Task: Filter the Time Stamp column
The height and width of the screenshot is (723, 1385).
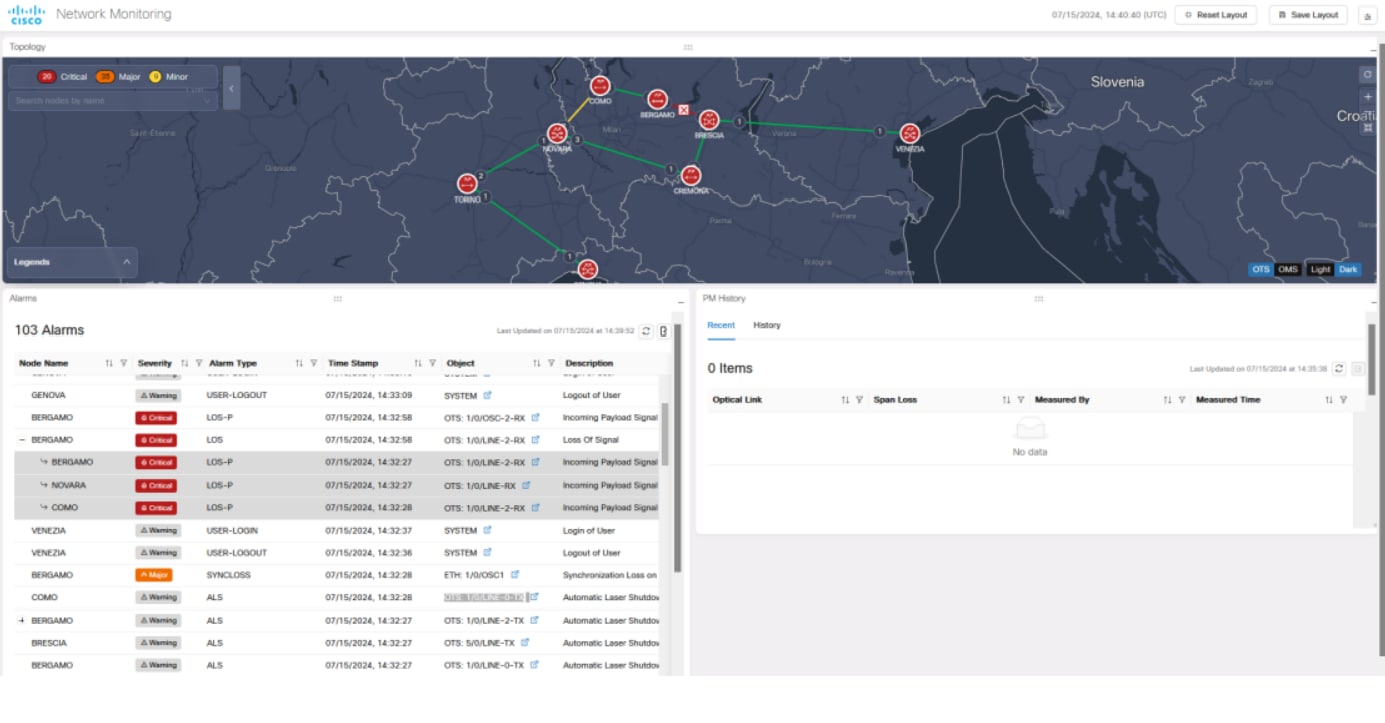Action: [x=432, y=363]
